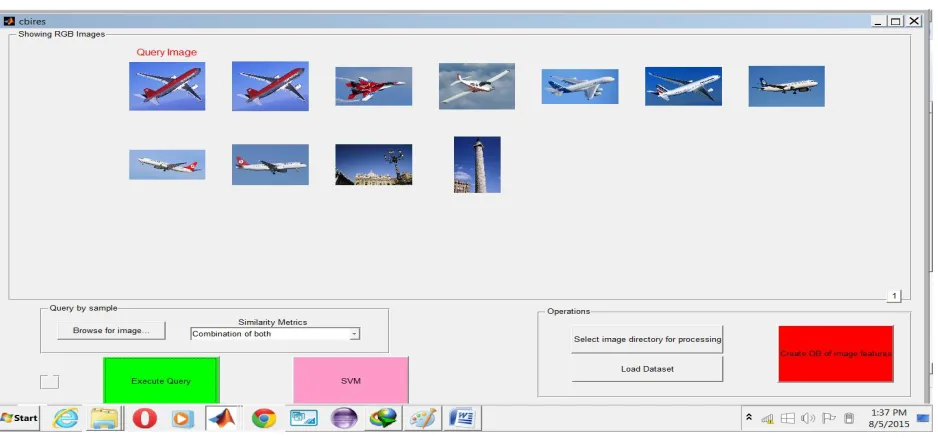The height and width of the screenshot is (438, 938).
Task: Open the Paint palette taskbar icon
Action: coord(423,418)
